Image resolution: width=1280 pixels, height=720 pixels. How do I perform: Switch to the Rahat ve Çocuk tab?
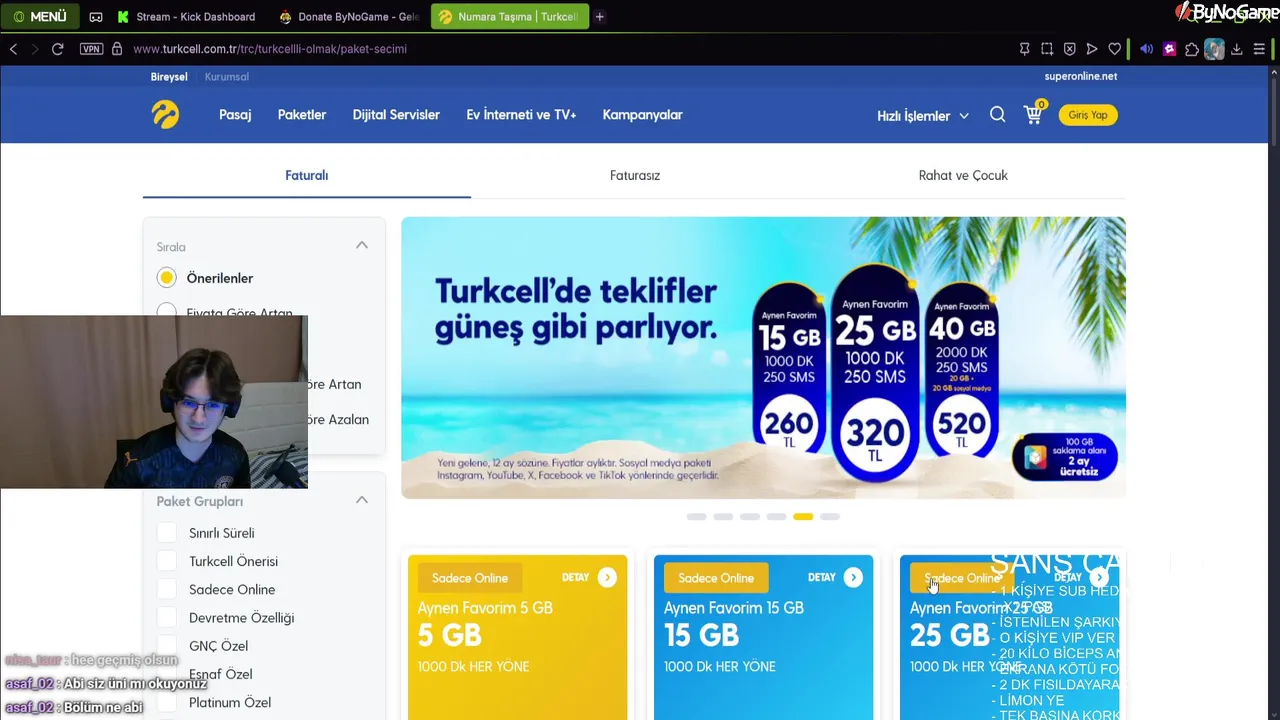[x=963, y=175]
